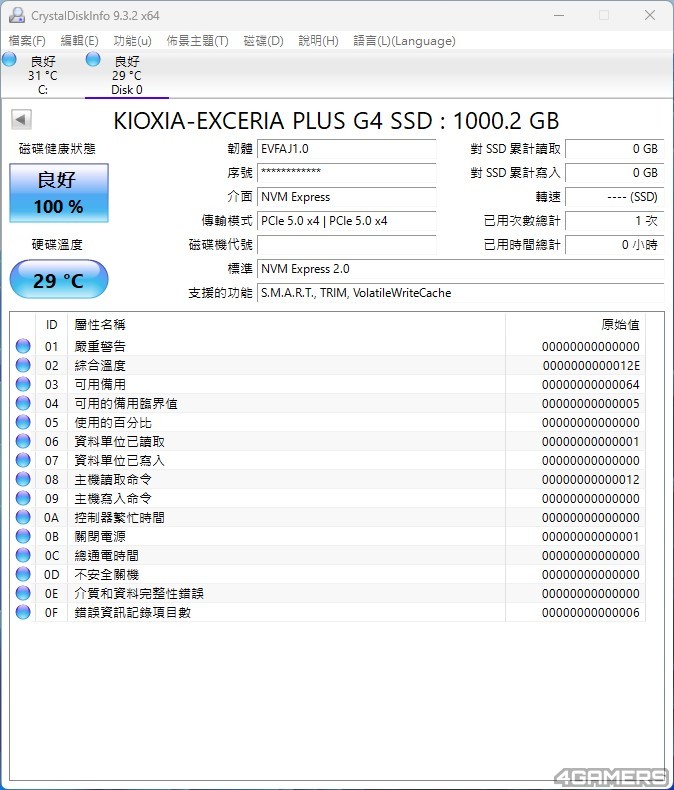The height and width of the screenshot is (790, 674).
Task: Click status orb in row 07 資料單位已寫入
Action: [x=23, y=460]
